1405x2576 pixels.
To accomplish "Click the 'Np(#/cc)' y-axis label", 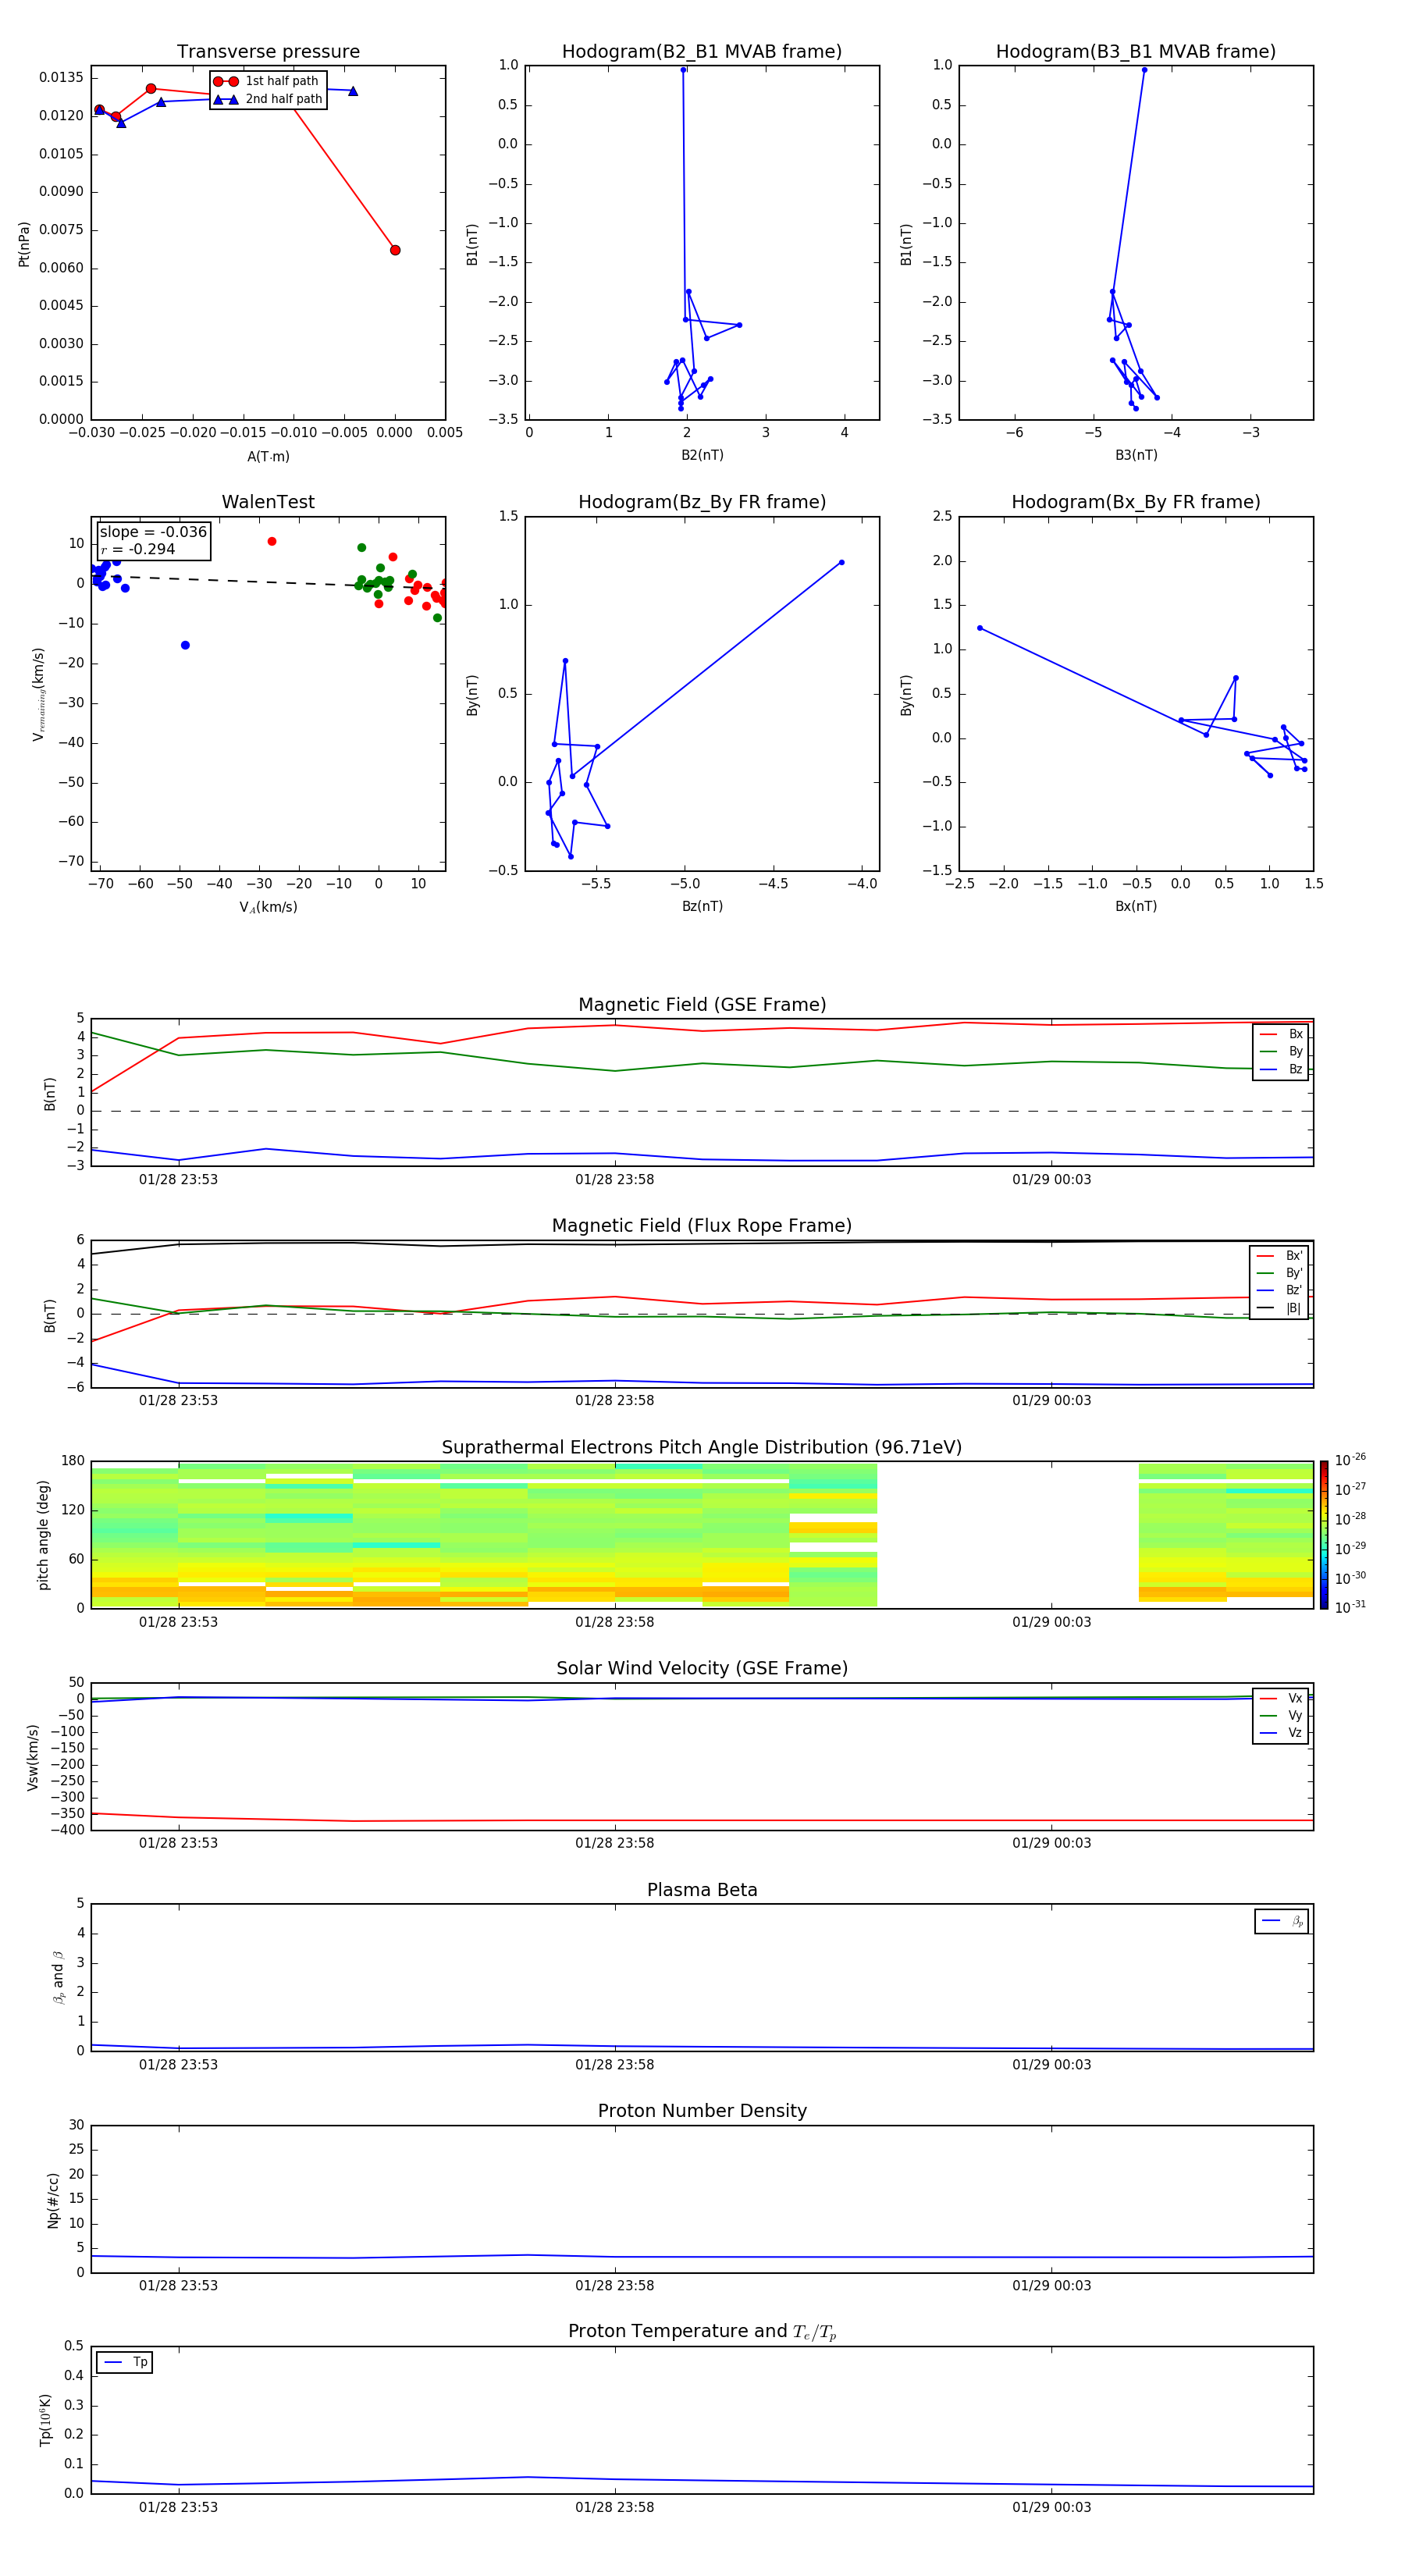I will click(53, 2200).
